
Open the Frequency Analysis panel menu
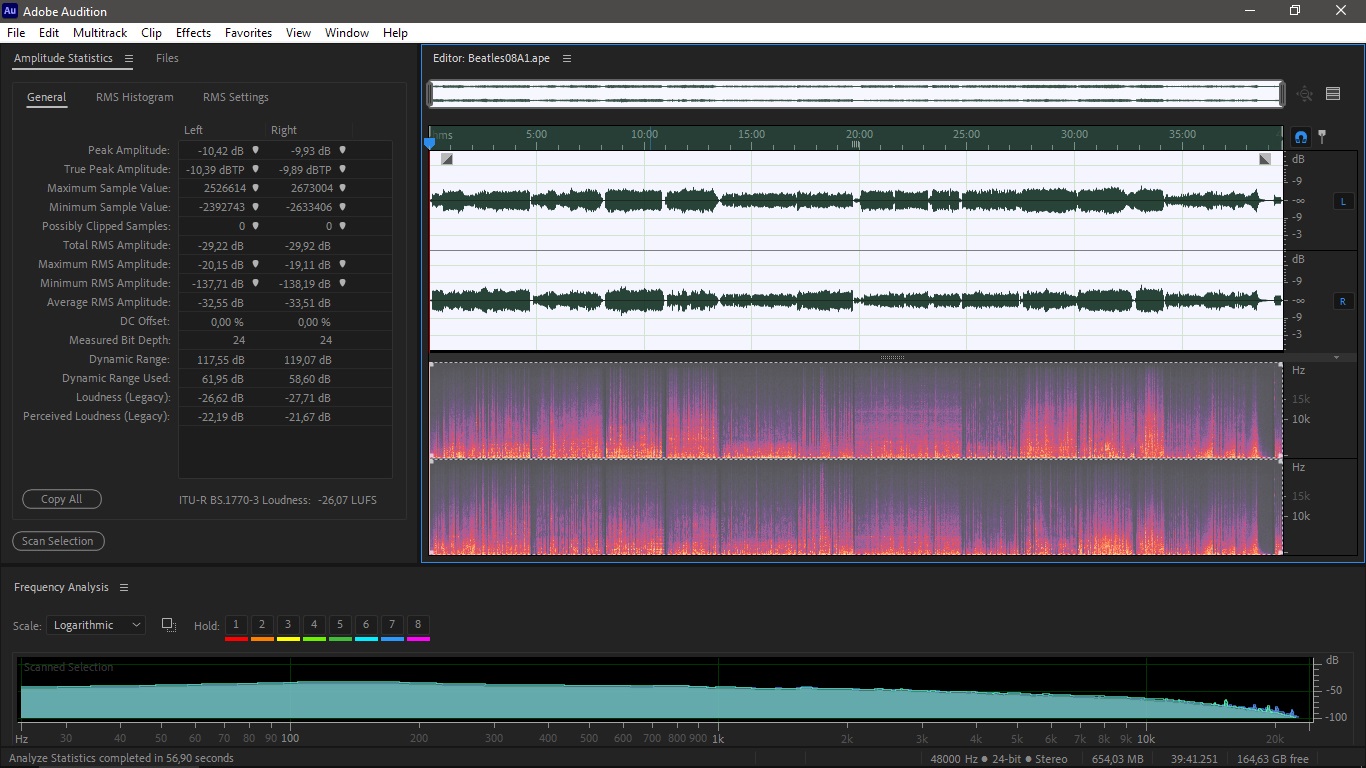[124, 588]
